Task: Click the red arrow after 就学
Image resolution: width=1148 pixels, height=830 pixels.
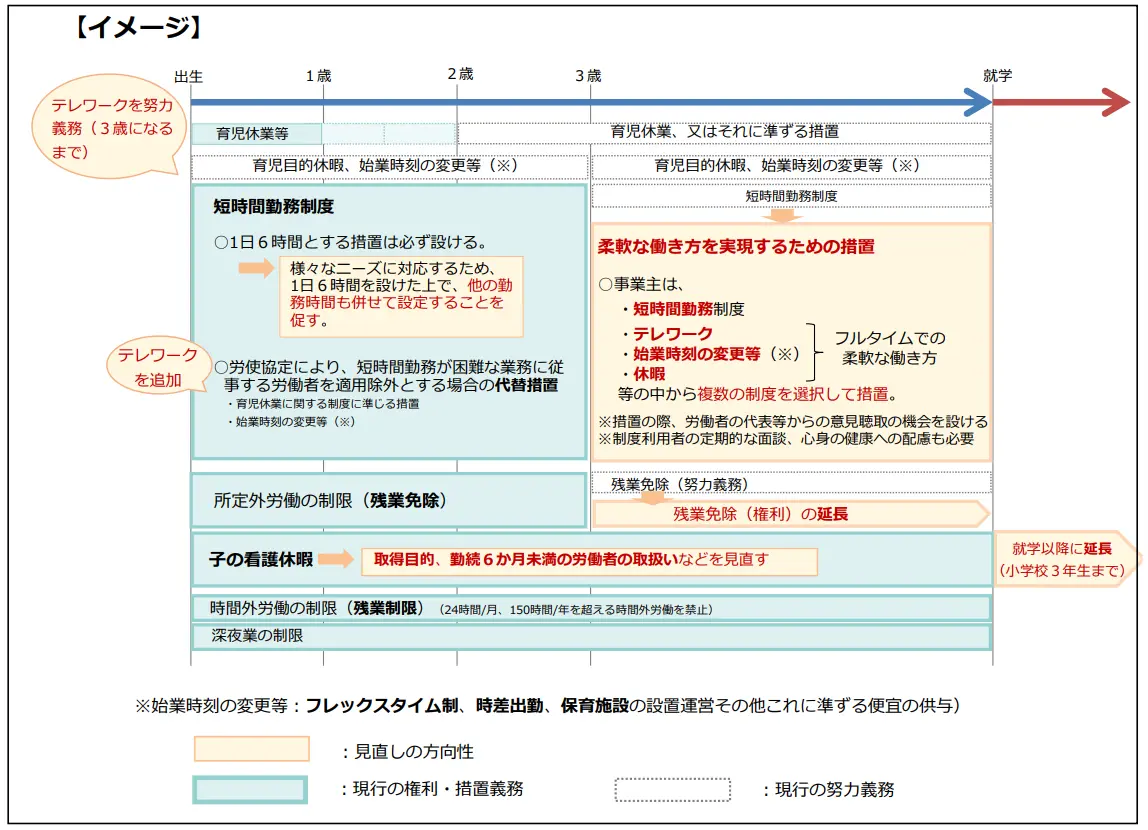Action: click(x=1061, y=102)
